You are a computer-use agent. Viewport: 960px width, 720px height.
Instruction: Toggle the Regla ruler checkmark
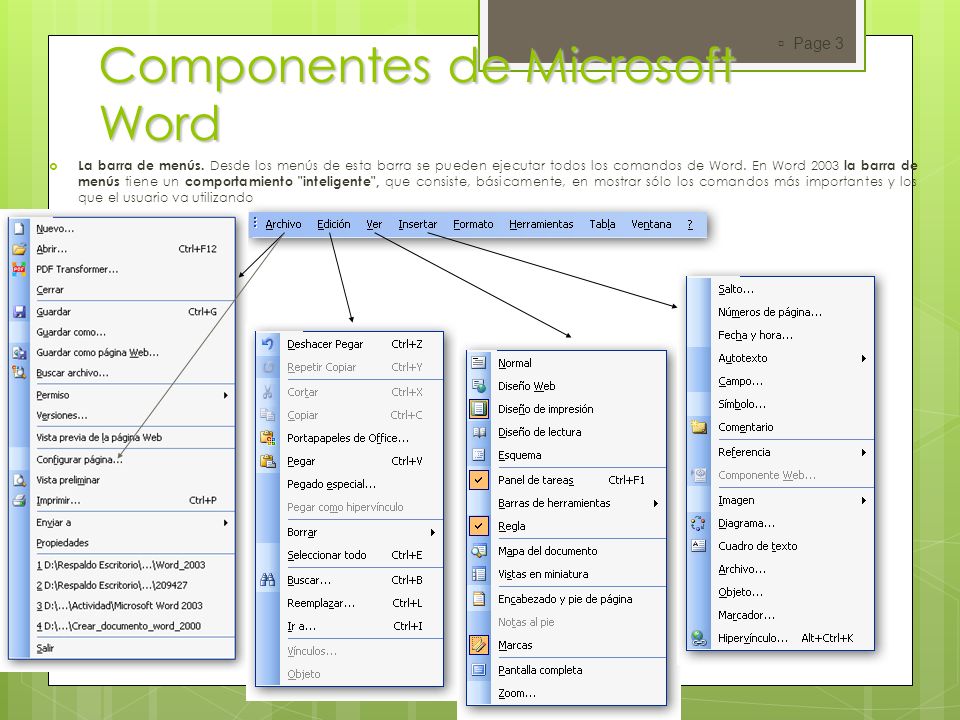(x=479, y=525)
